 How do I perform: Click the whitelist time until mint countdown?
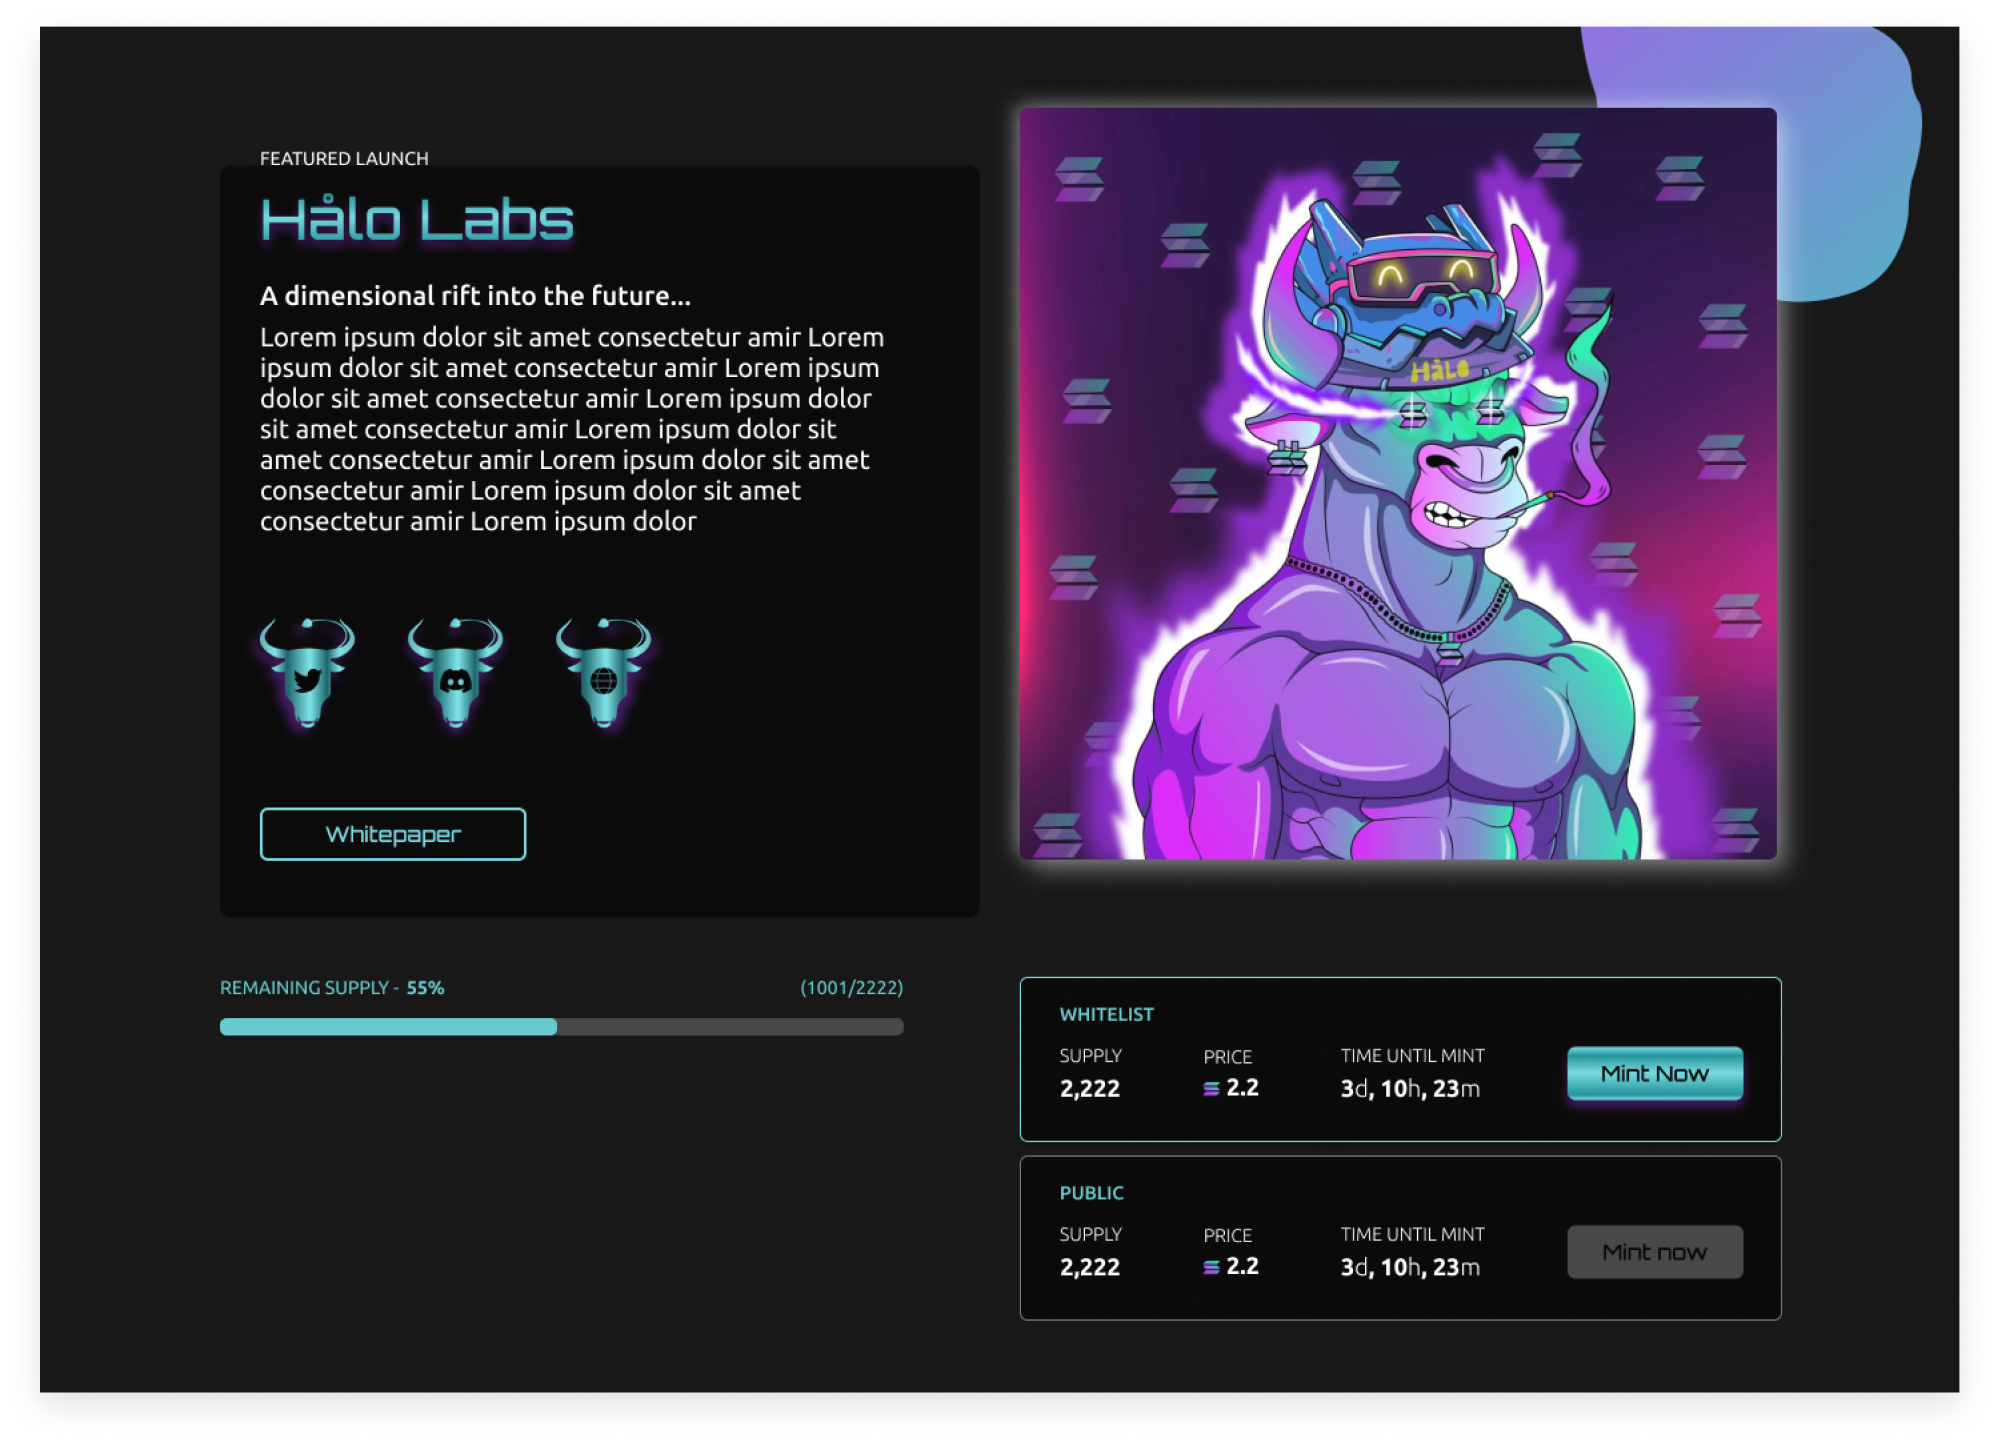click(x=1410, y=1089)
